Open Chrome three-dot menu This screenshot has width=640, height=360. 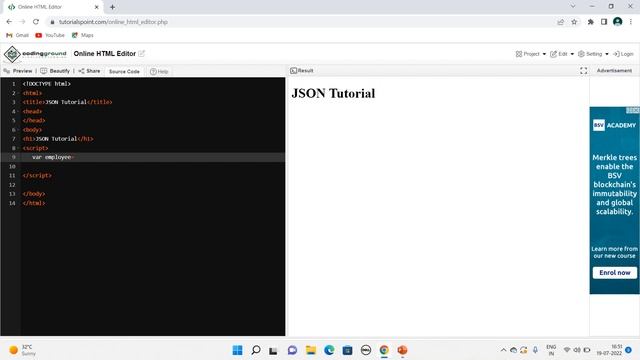(631, 22)
